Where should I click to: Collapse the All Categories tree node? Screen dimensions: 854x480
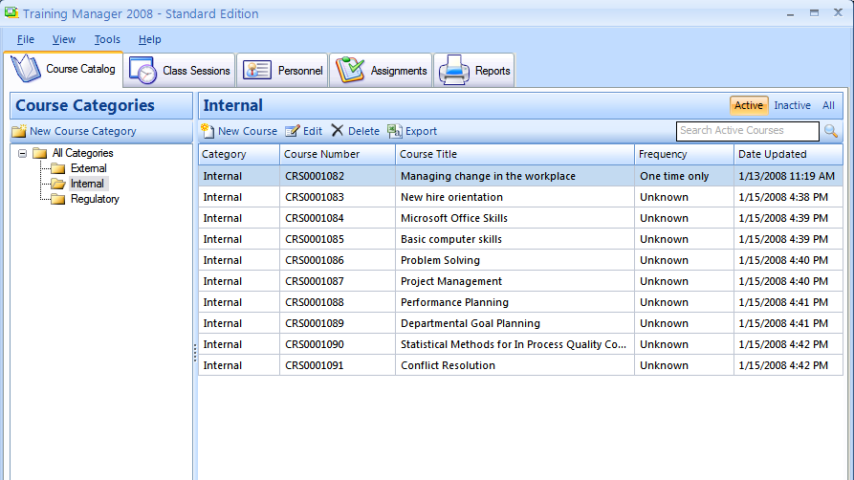tap(22, 153)
